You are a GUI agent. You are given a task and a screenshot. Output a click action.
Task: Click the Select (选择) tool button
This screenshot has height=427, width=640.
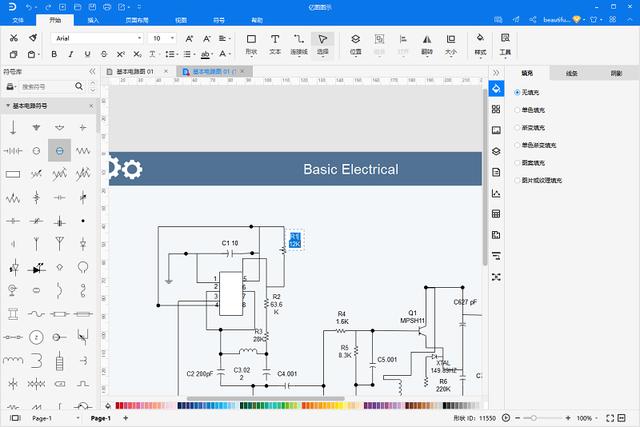pos(322,44)
